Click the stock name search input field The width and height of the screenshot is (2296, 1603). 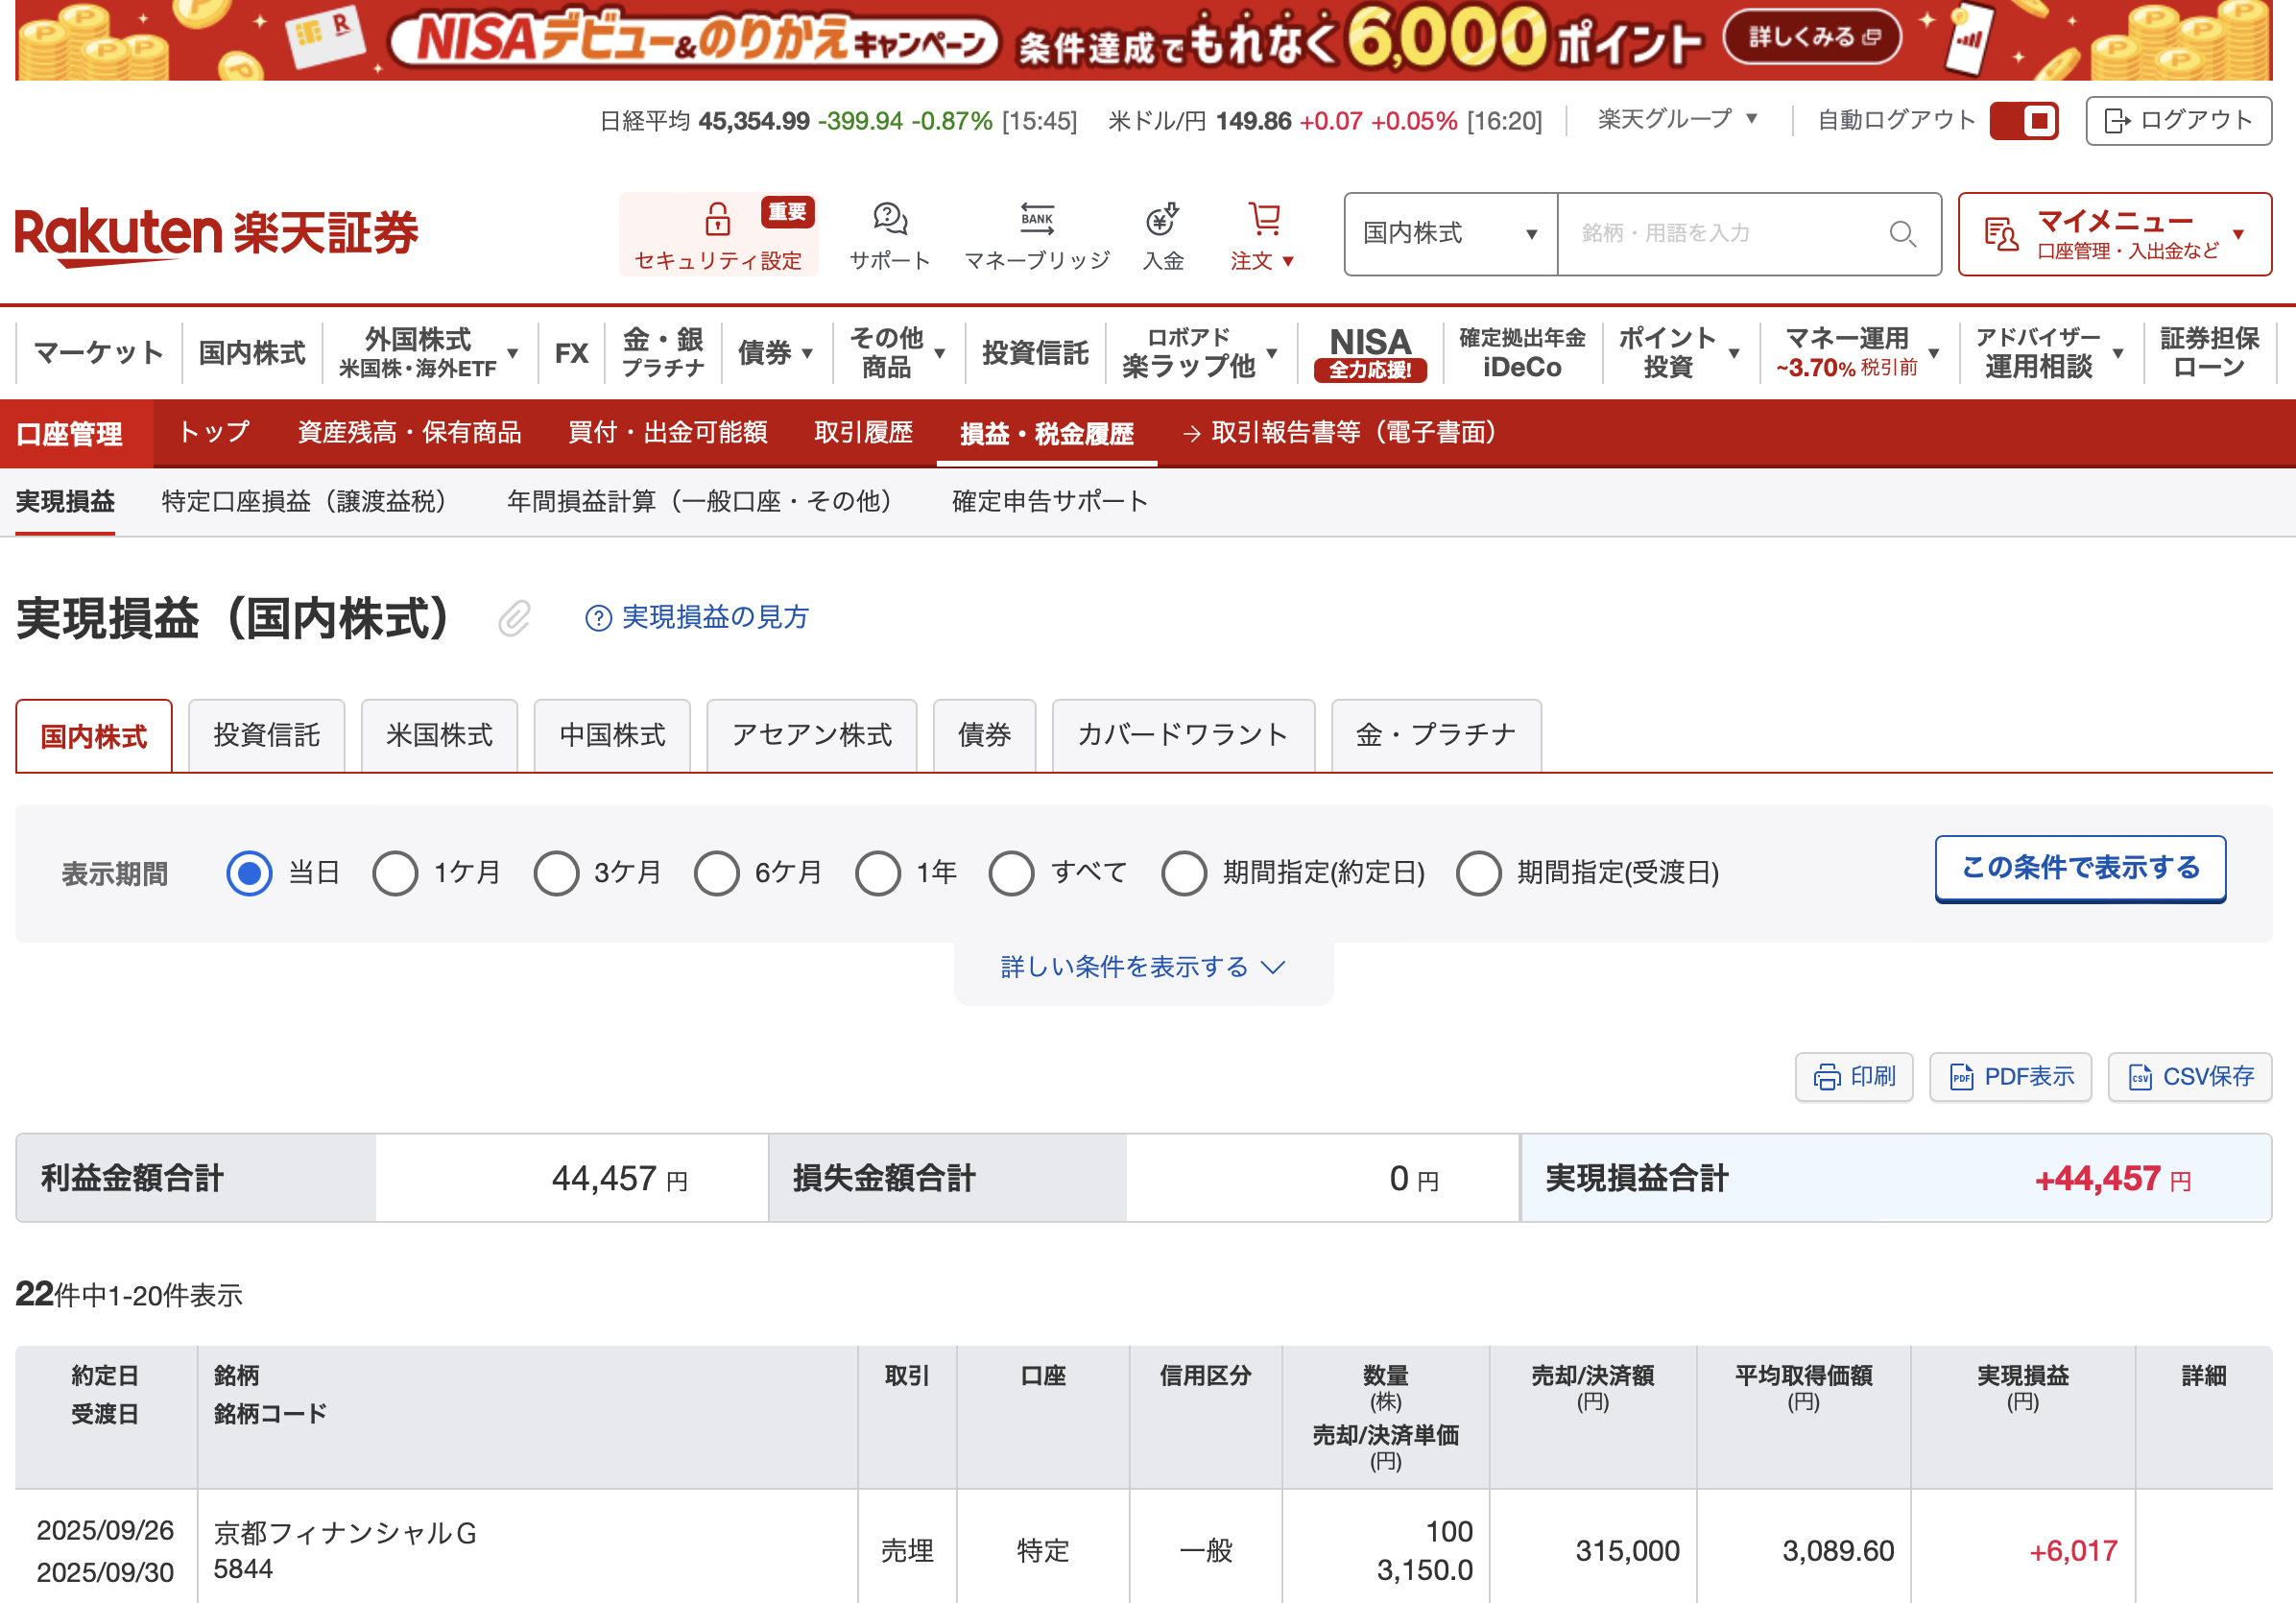tap(1720, 234)
